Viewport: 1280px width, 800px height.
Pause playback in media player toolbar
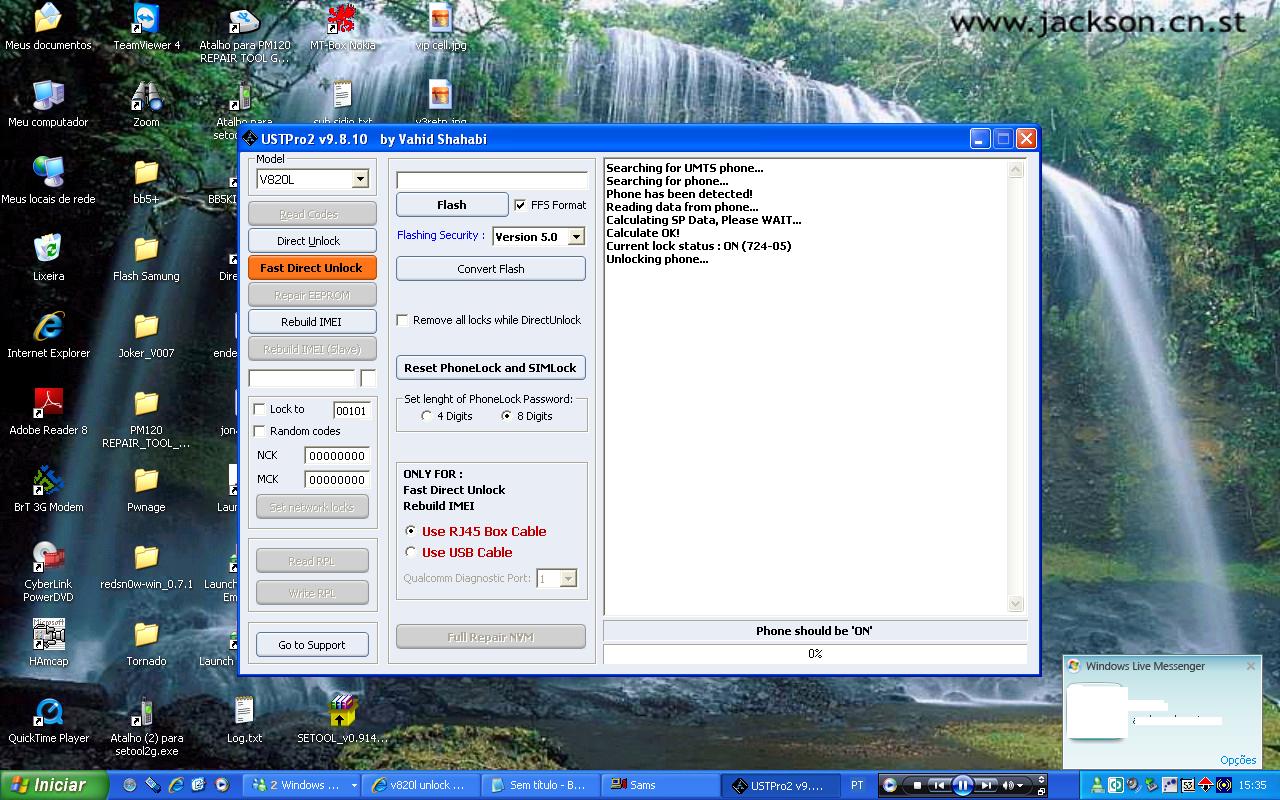click(x=962, y=785)
